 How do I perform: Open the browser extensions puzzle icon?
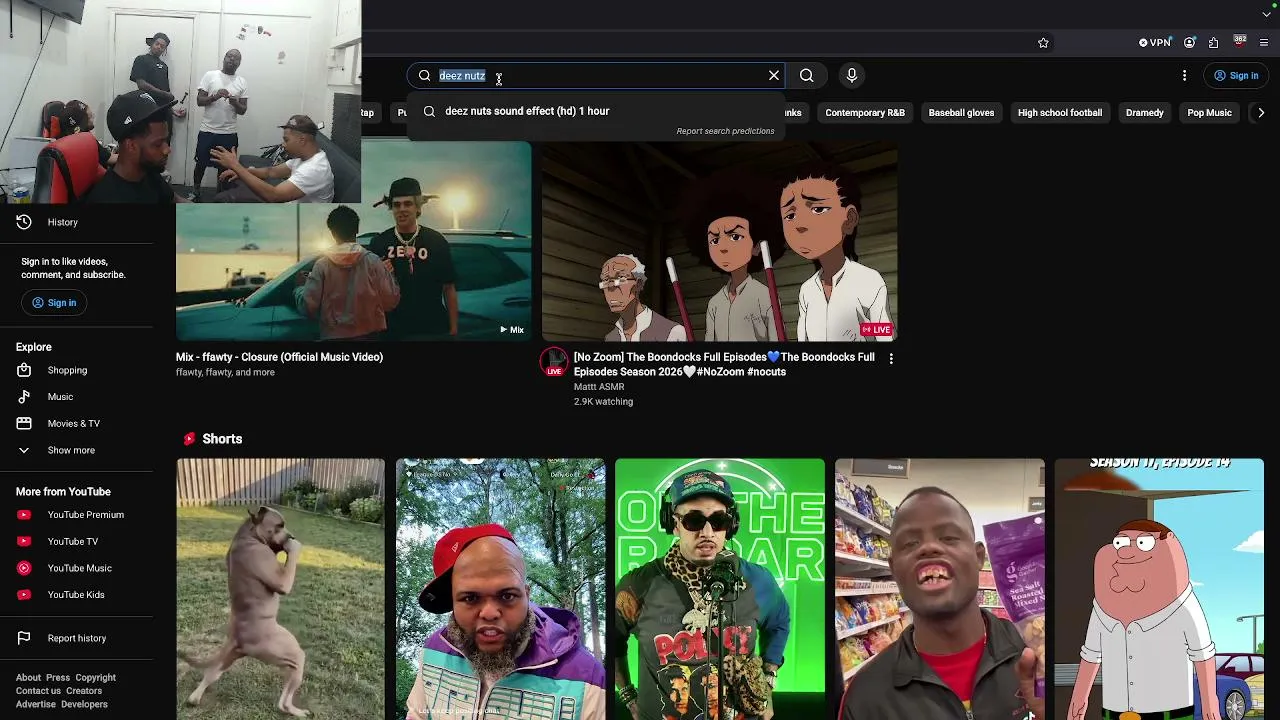pos(1213,43)
